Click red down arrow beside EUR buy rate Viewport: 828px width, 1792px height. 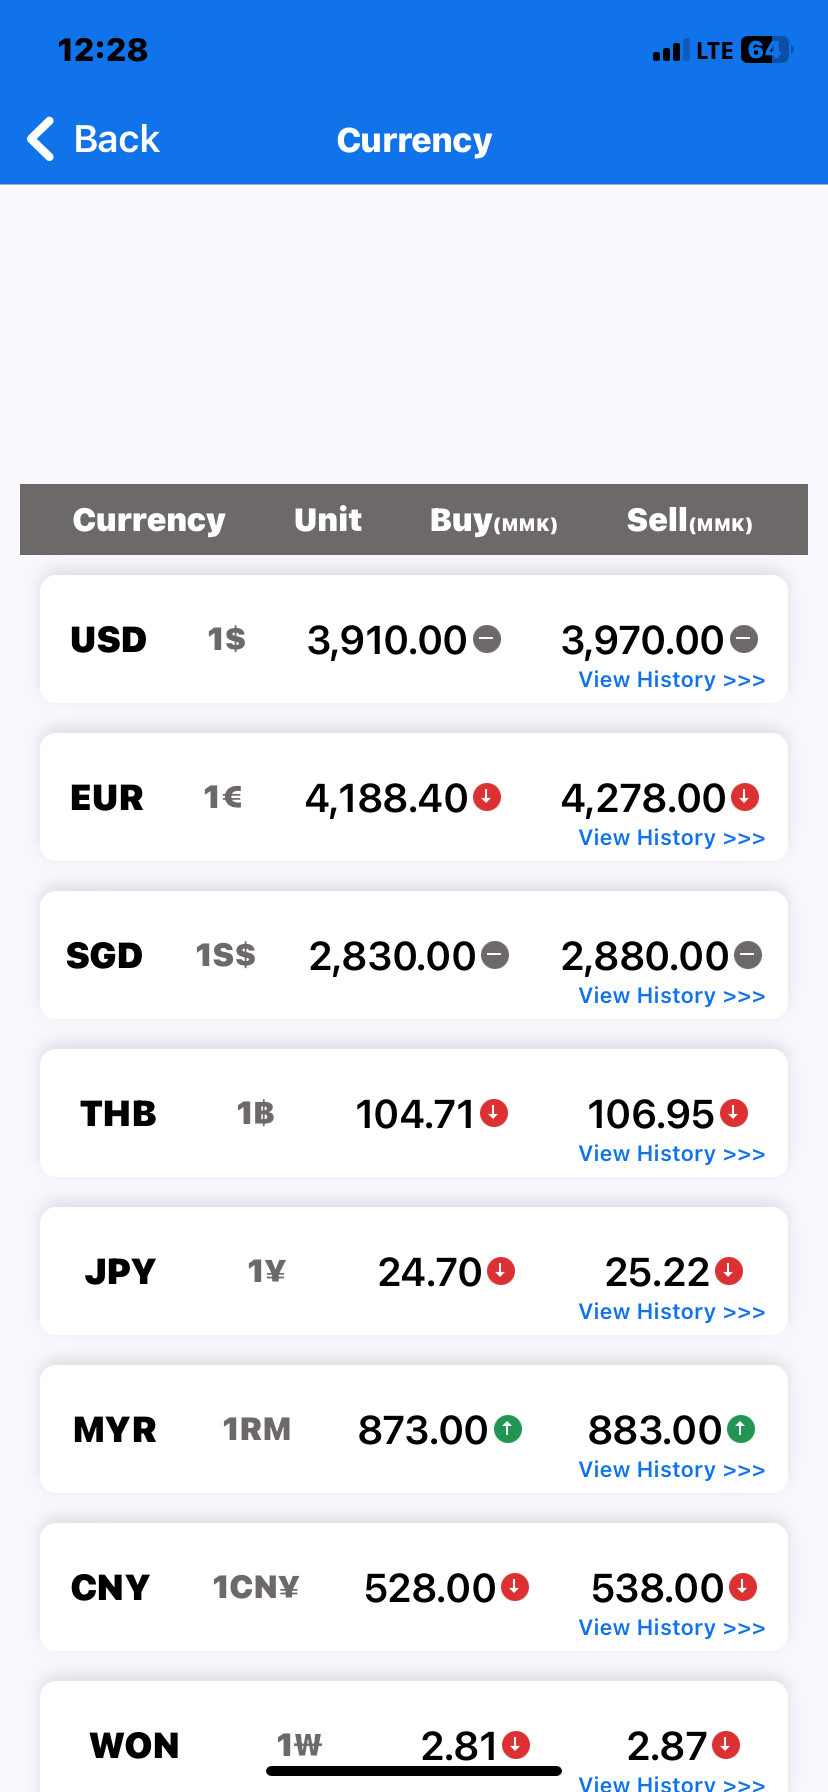coord(487,797)
